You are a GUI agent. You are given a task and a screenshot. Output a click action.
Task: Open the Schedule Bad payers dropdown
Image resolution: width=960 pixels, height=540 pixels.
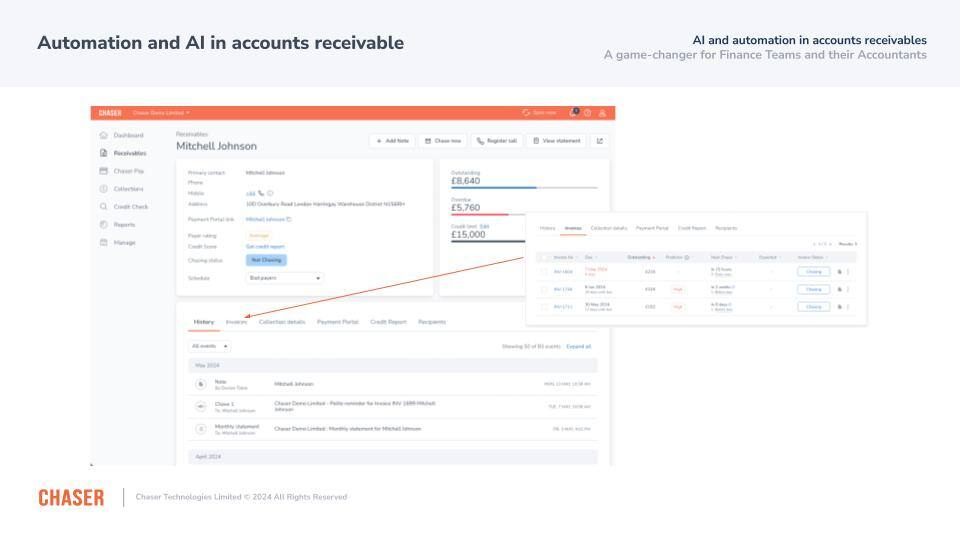(x=285, y=278)
